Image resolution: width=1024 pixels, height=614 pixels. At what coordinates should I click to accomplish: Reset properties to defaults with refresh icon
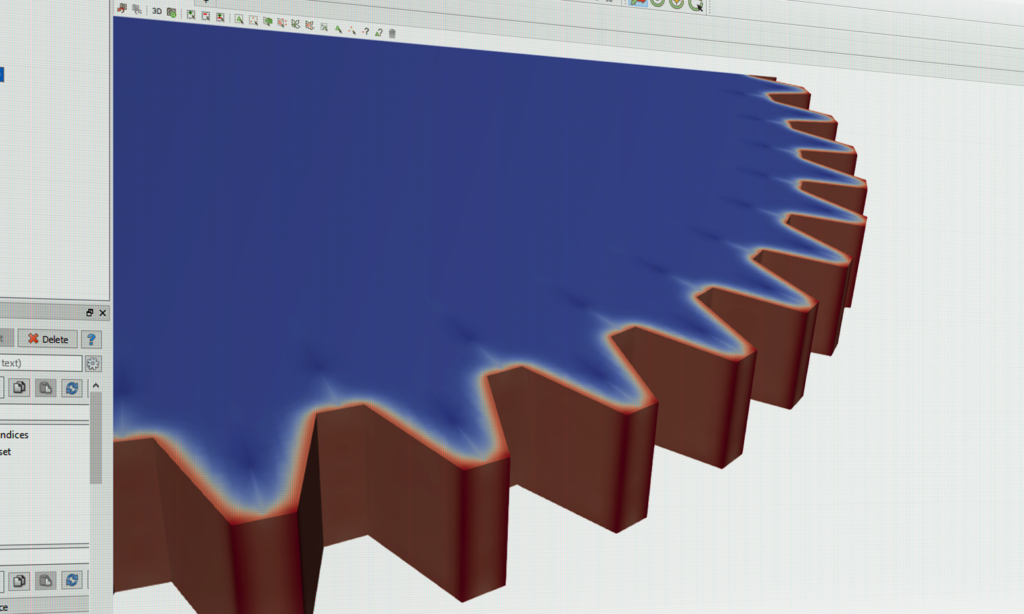[72, 388]
